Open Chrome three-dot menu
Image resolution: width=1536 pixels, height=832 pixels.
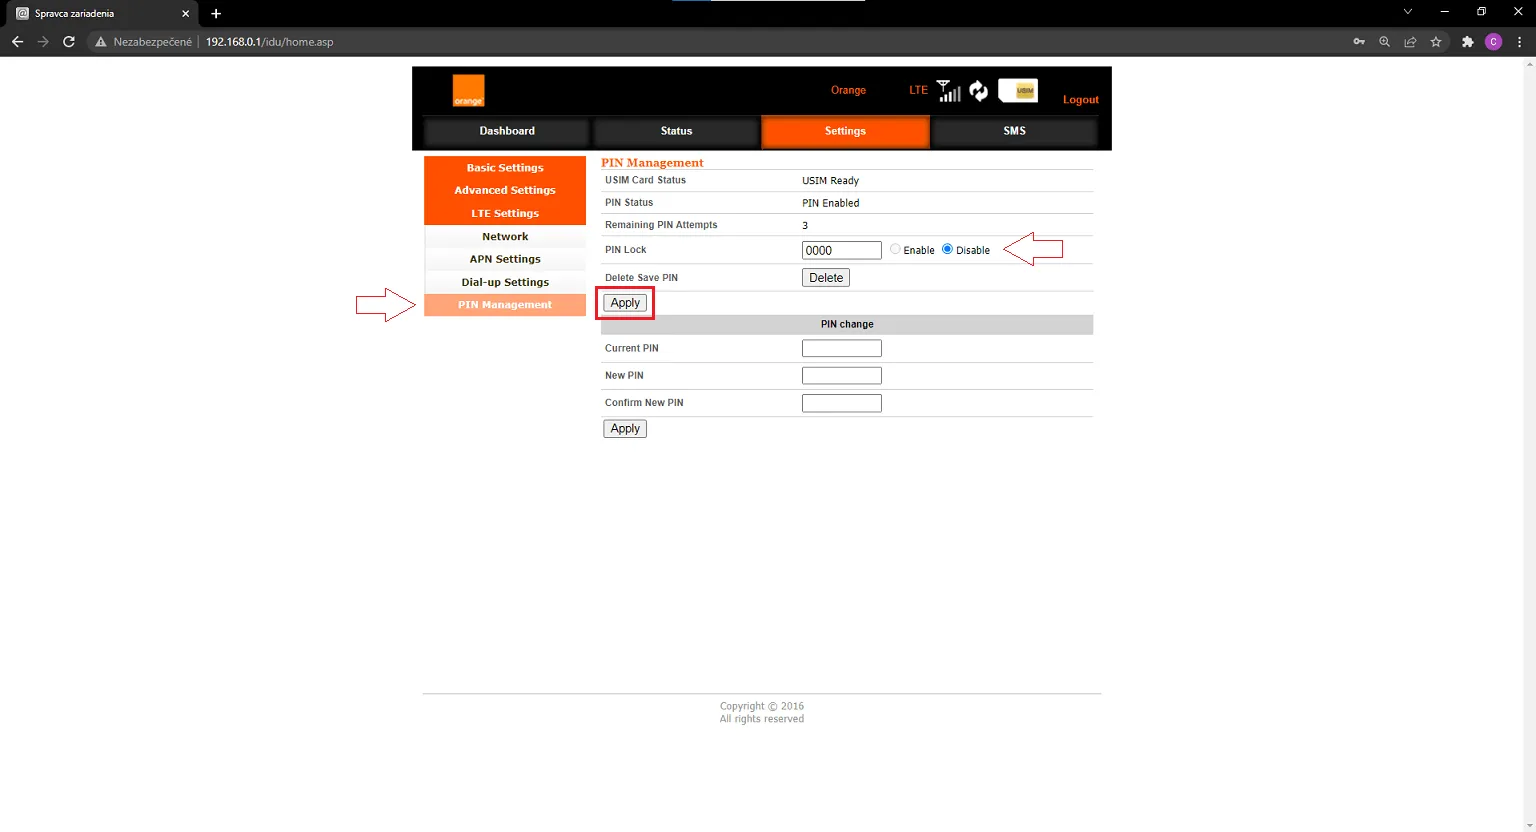[x=1519, y=42]
